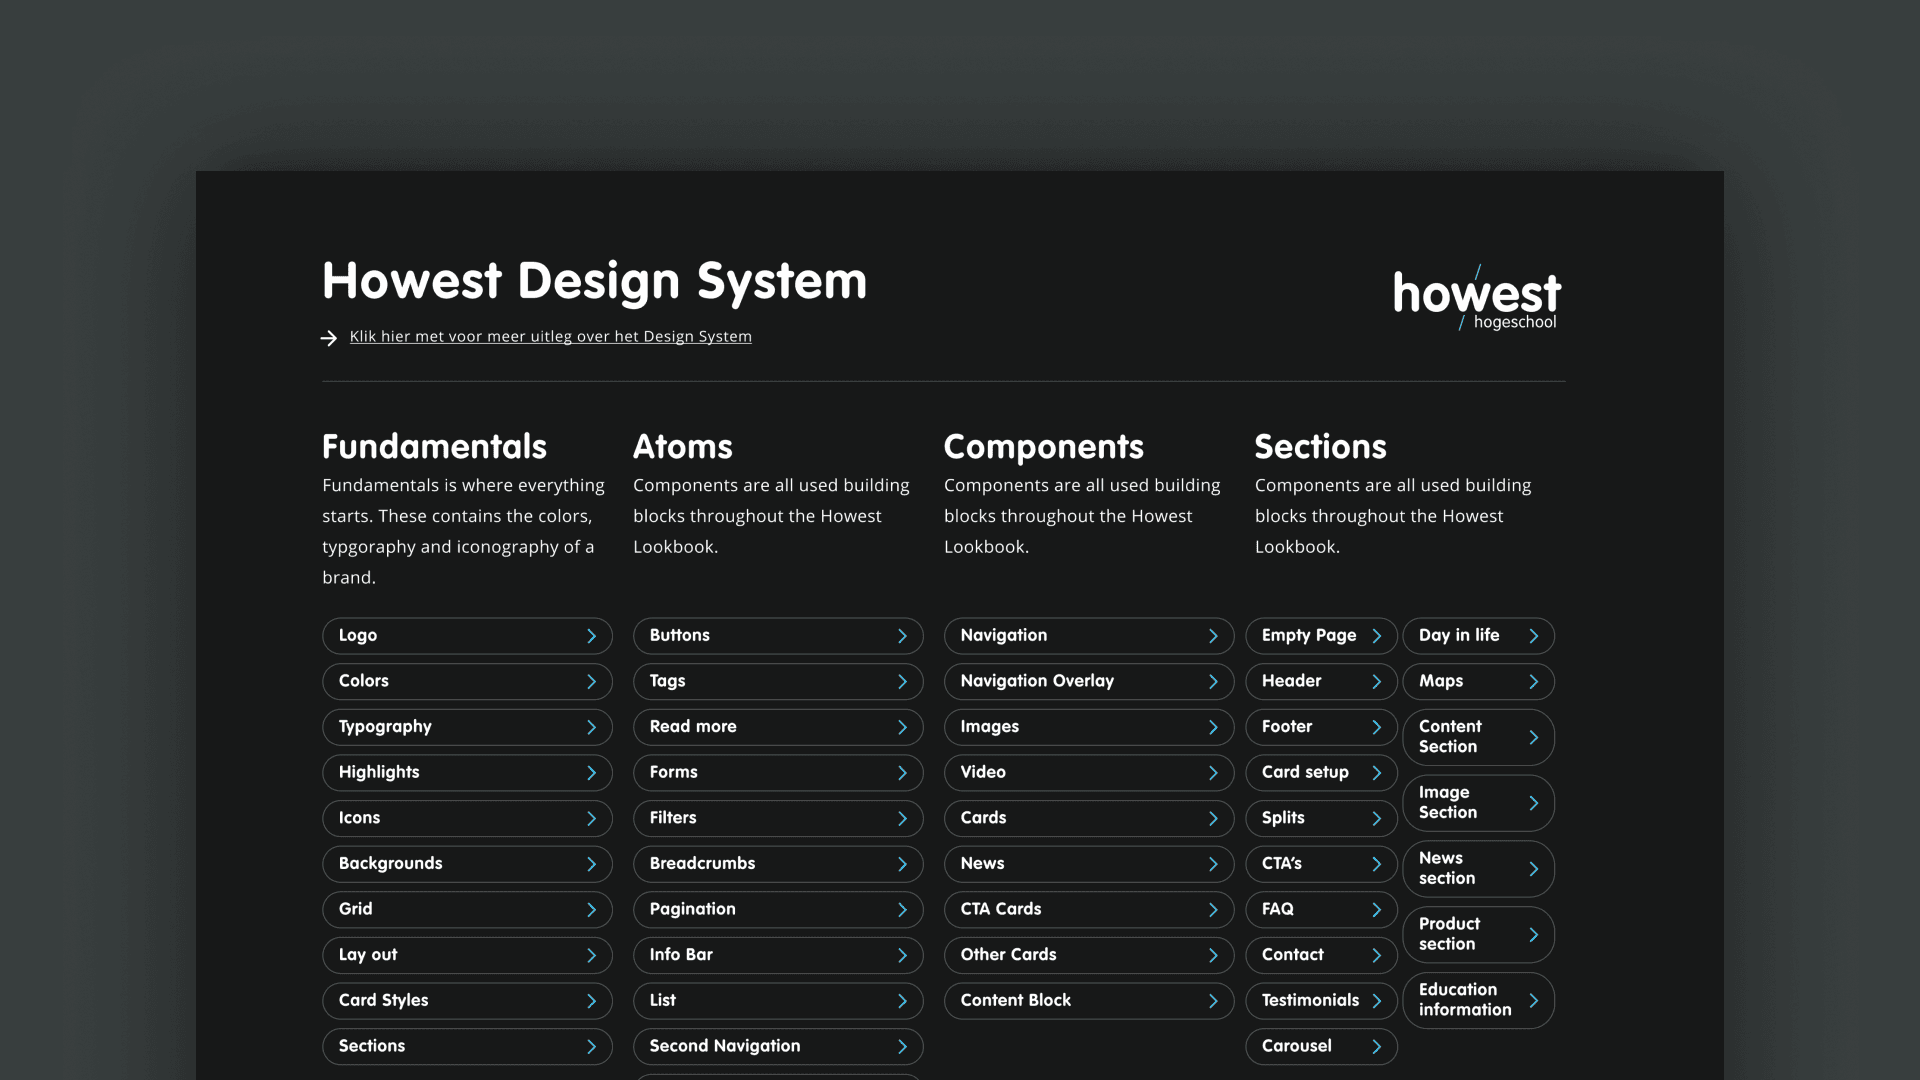This screenshot has width=1920, height=1080.
Task: Open the 'Klik hier' Design System explanation link
Action: click(x=550, y=337)
